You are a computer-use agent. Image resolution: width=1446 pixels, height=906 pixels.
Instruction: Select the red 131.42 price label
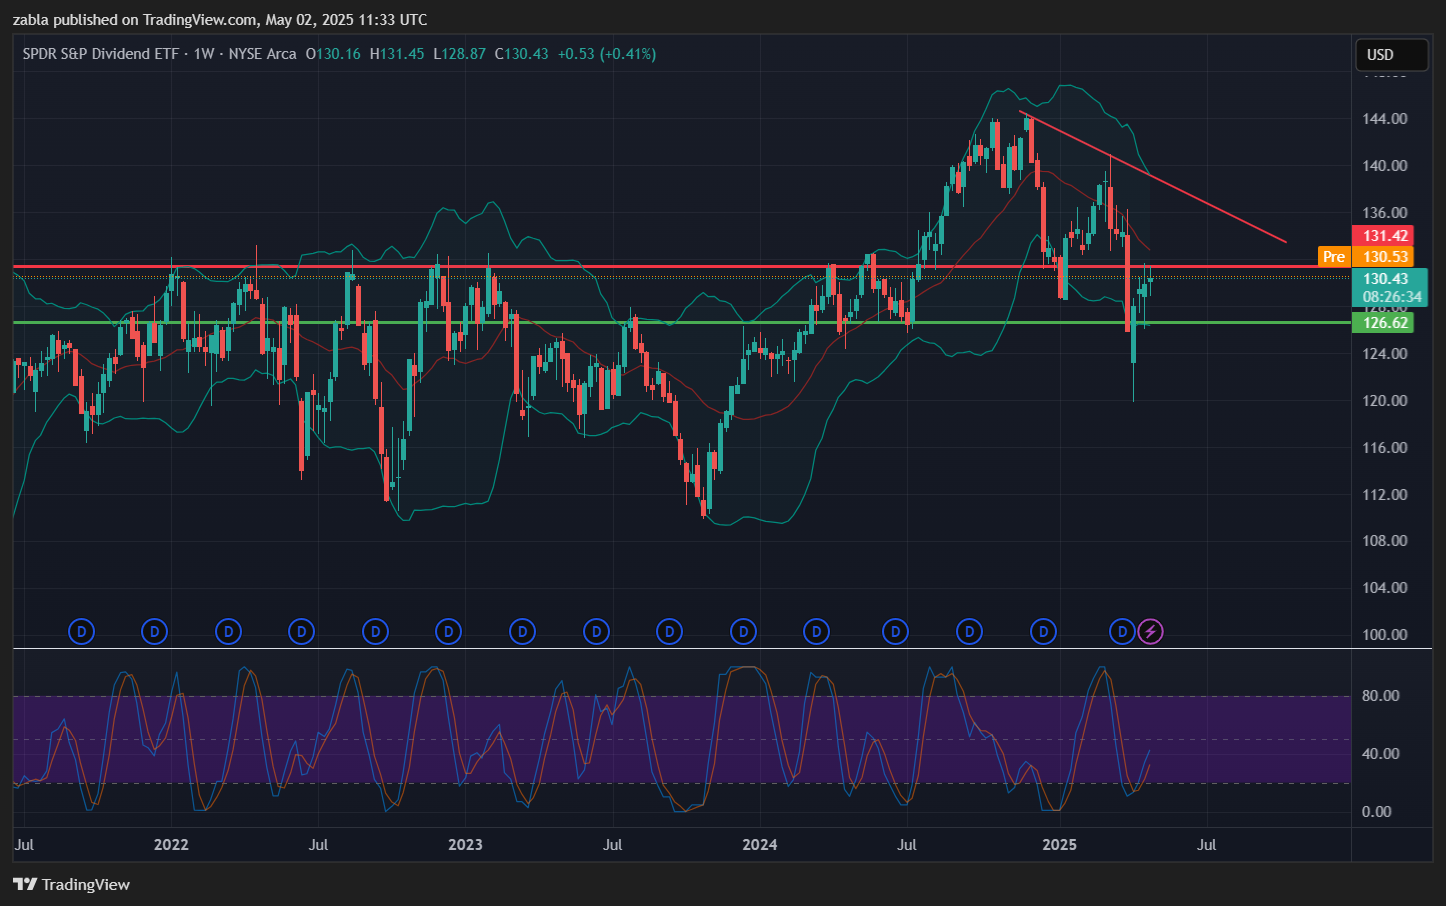click(1385, 236)
